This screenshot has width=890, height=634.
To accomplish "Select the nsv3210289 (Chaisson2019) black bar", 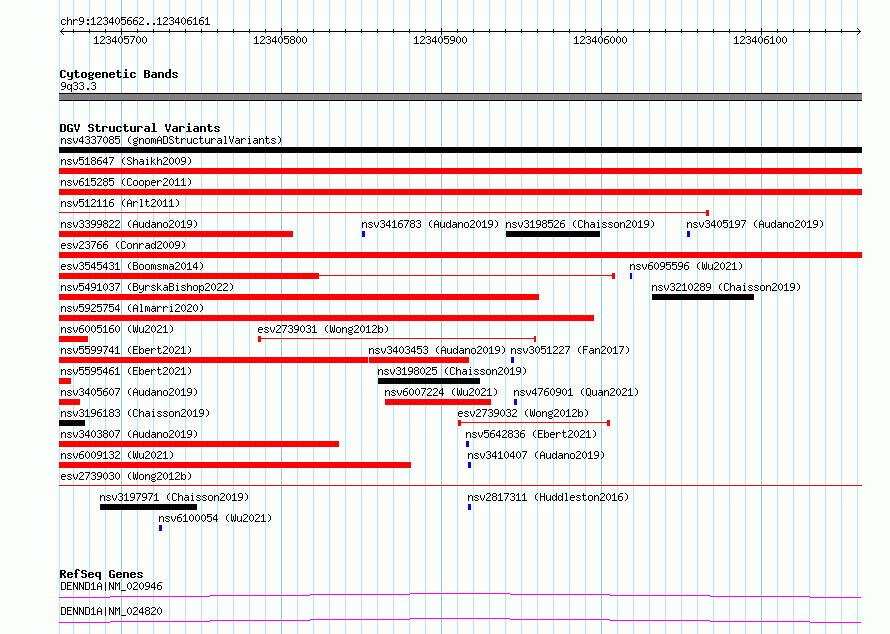I will point(703,297).
